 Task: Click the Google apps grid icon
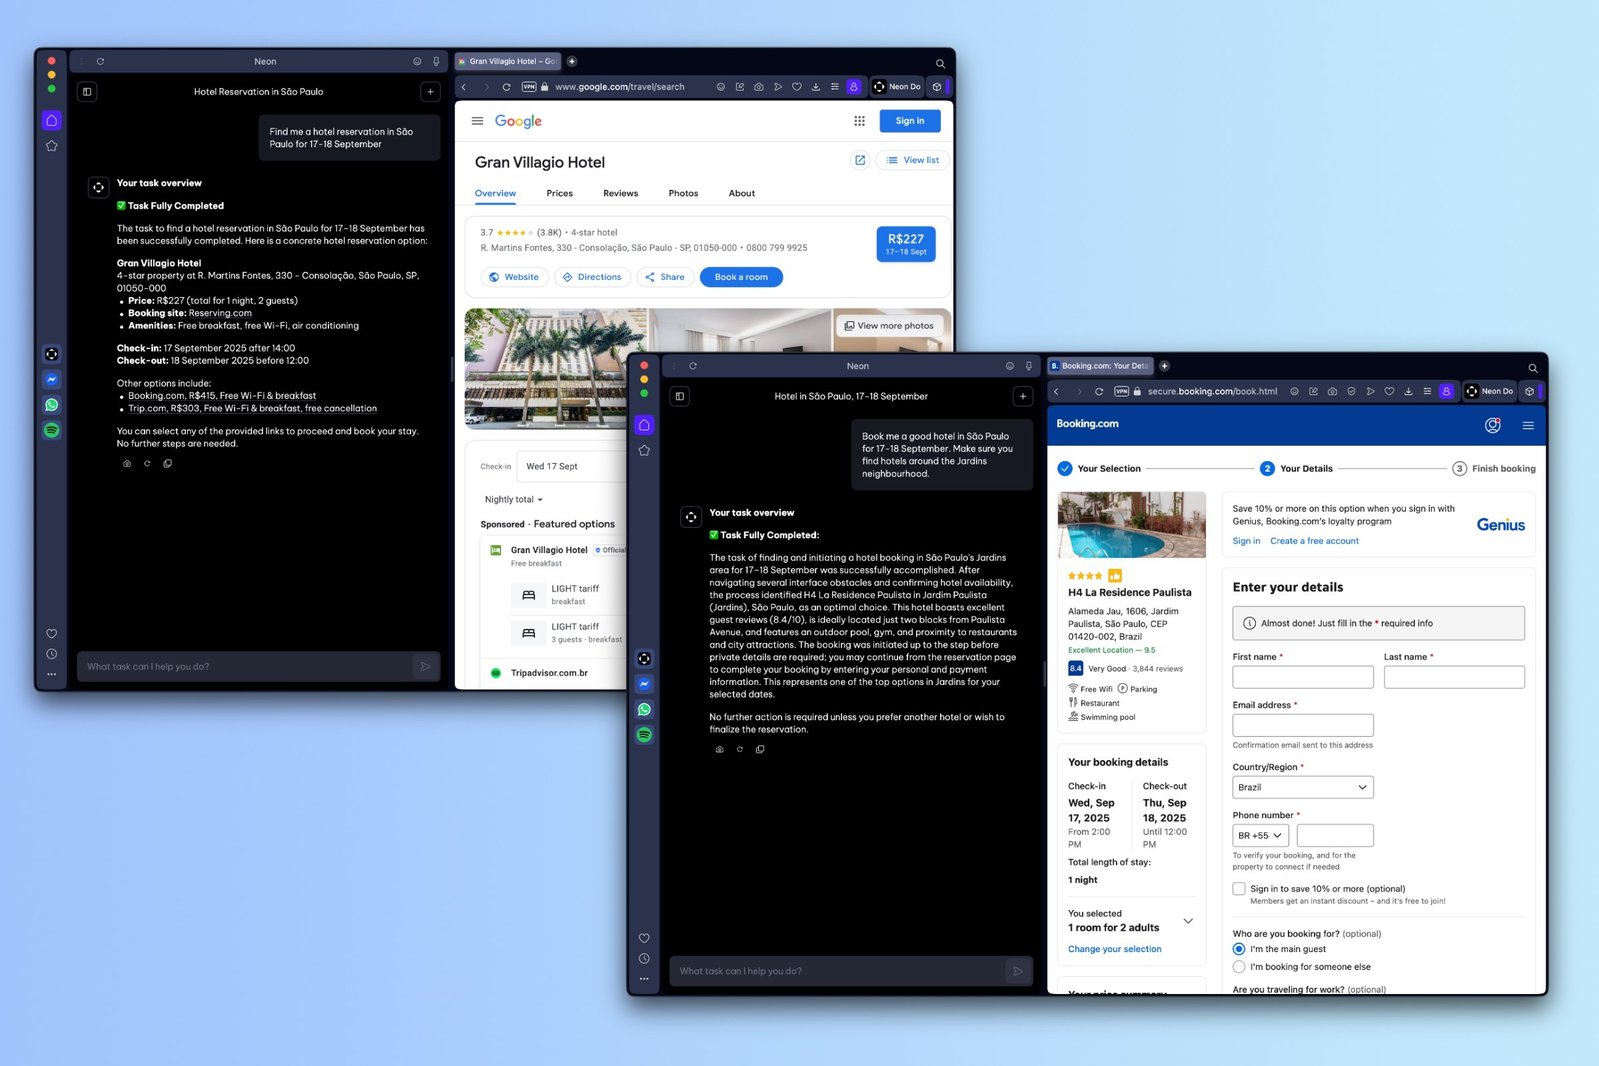[x=859, y=121]
